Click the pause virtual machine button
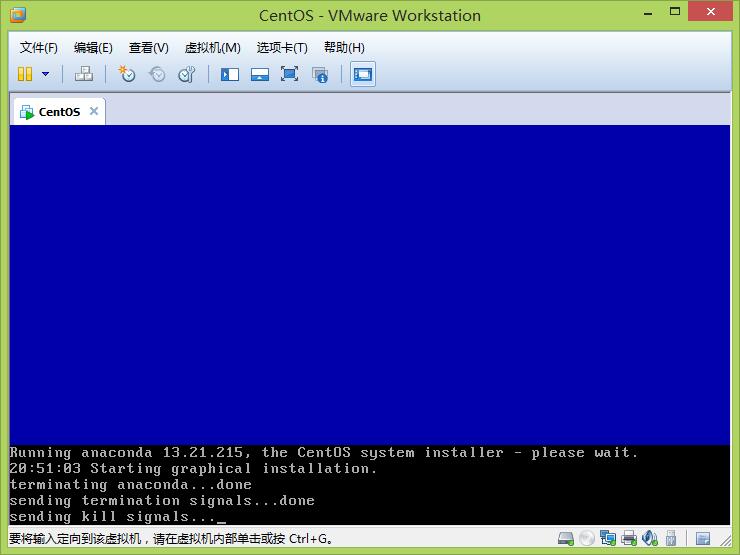 click(25, 74)
